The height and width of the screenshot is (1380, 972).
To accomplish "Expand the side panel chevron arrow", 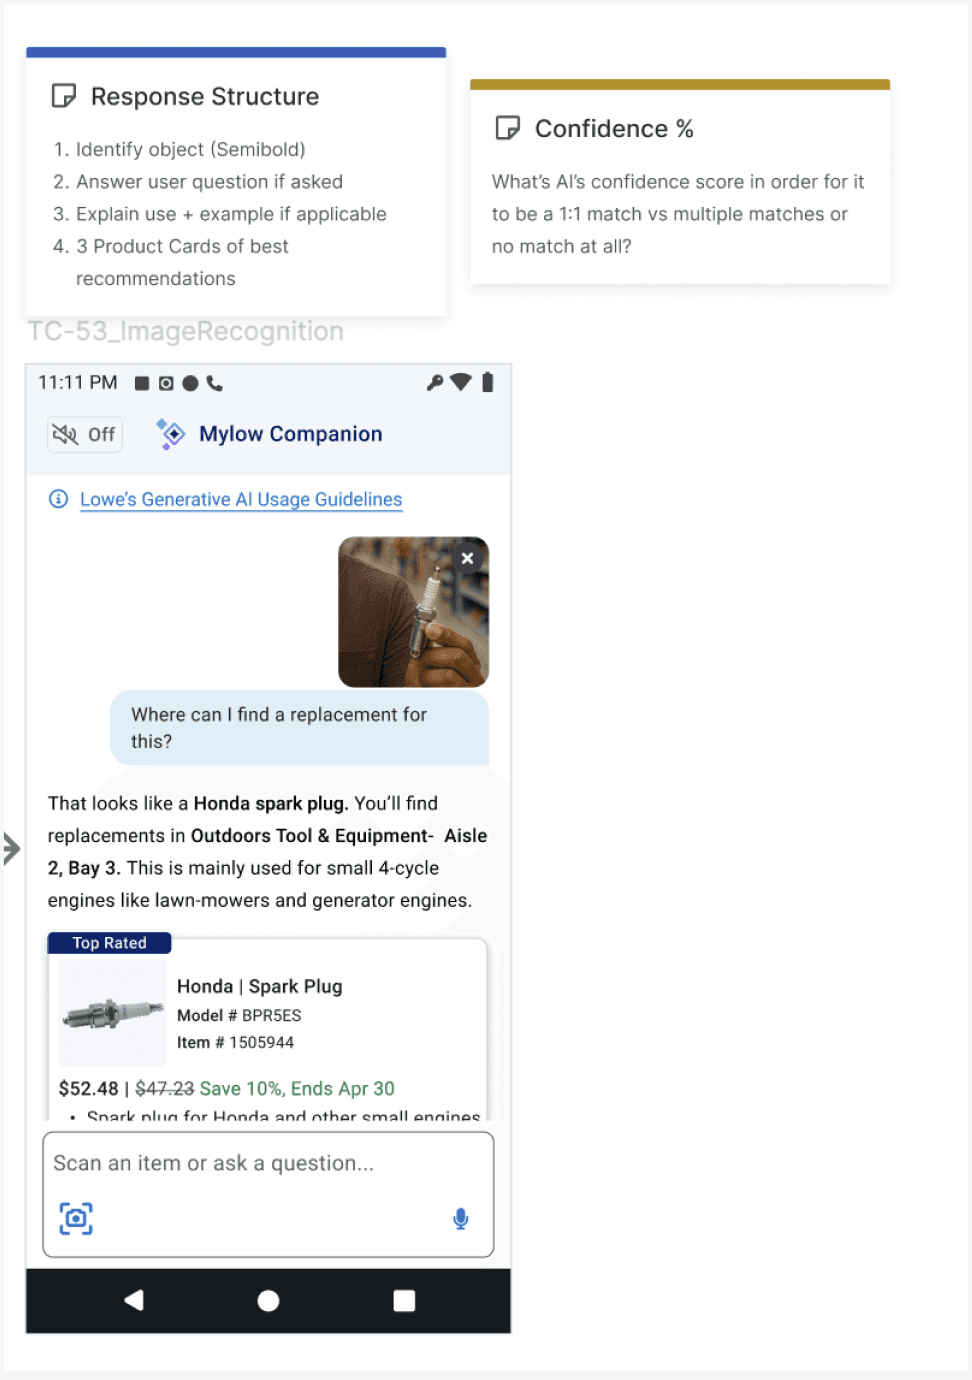I will point(11,848).
